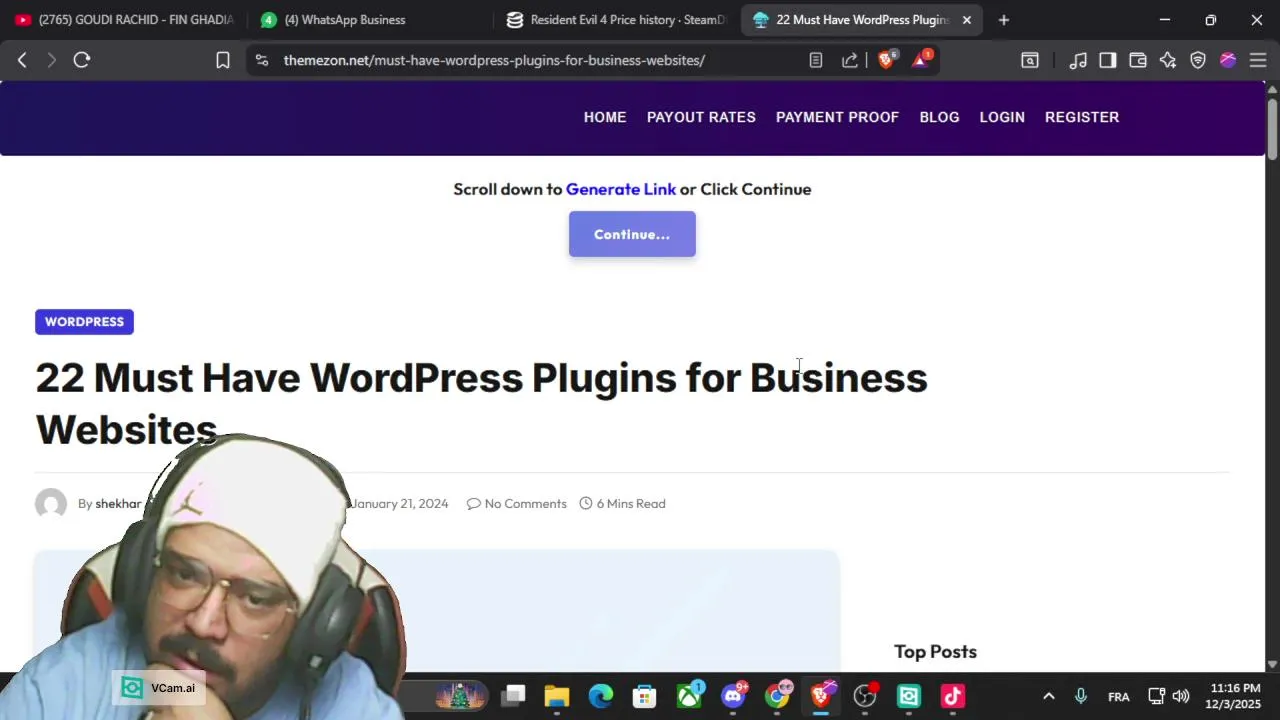Open Brave Shields lion icon
This screenshot has width=1280, height=720.
pyautogui.click(x=885, y=60)
